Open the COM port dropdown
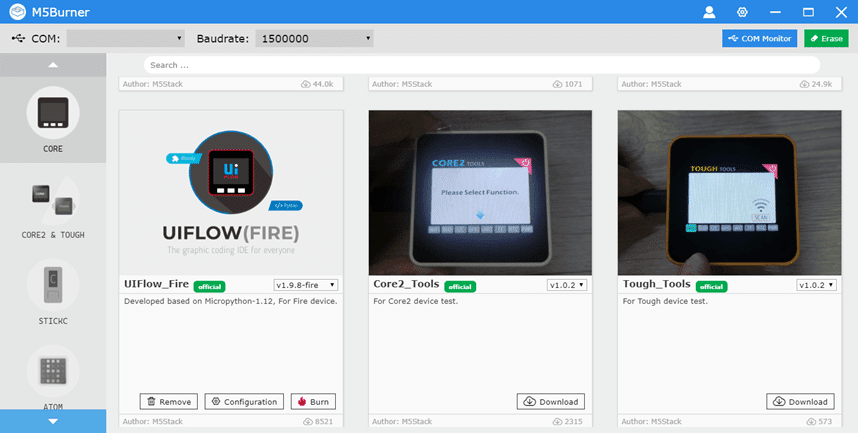The width and height of the screenshot is (858, 433). [126, 38]
